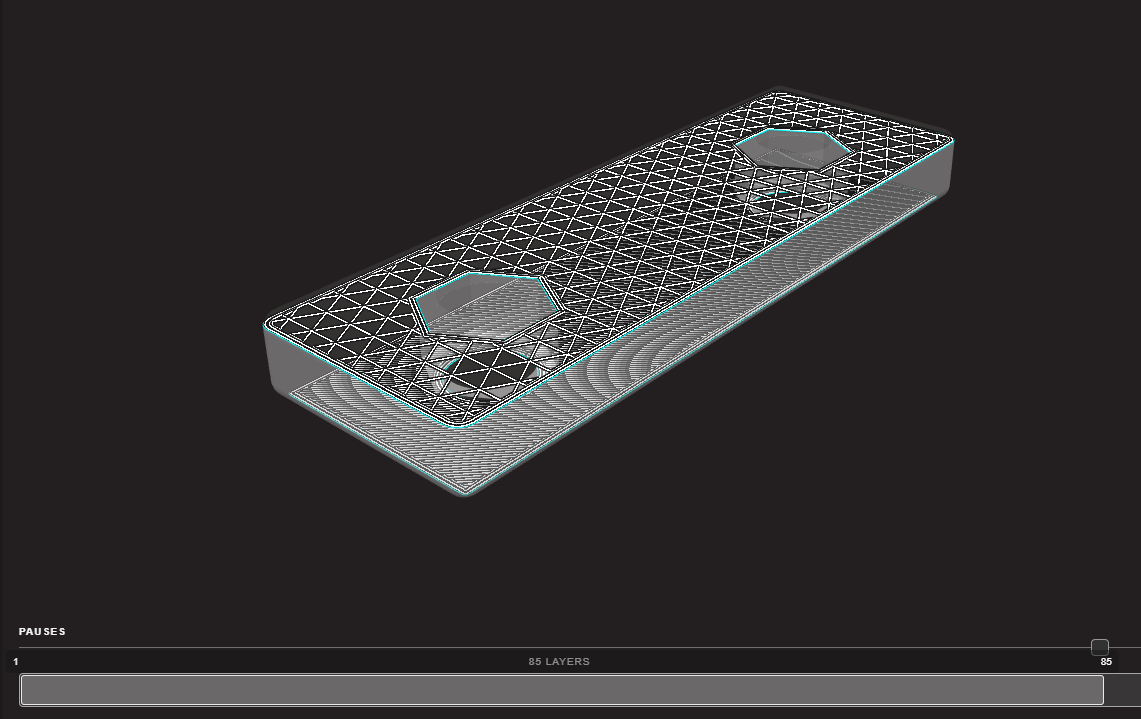Click the middle of the layer slider track
The width and height of the screenshot is (1141, 719).
(x=560, y=648)
